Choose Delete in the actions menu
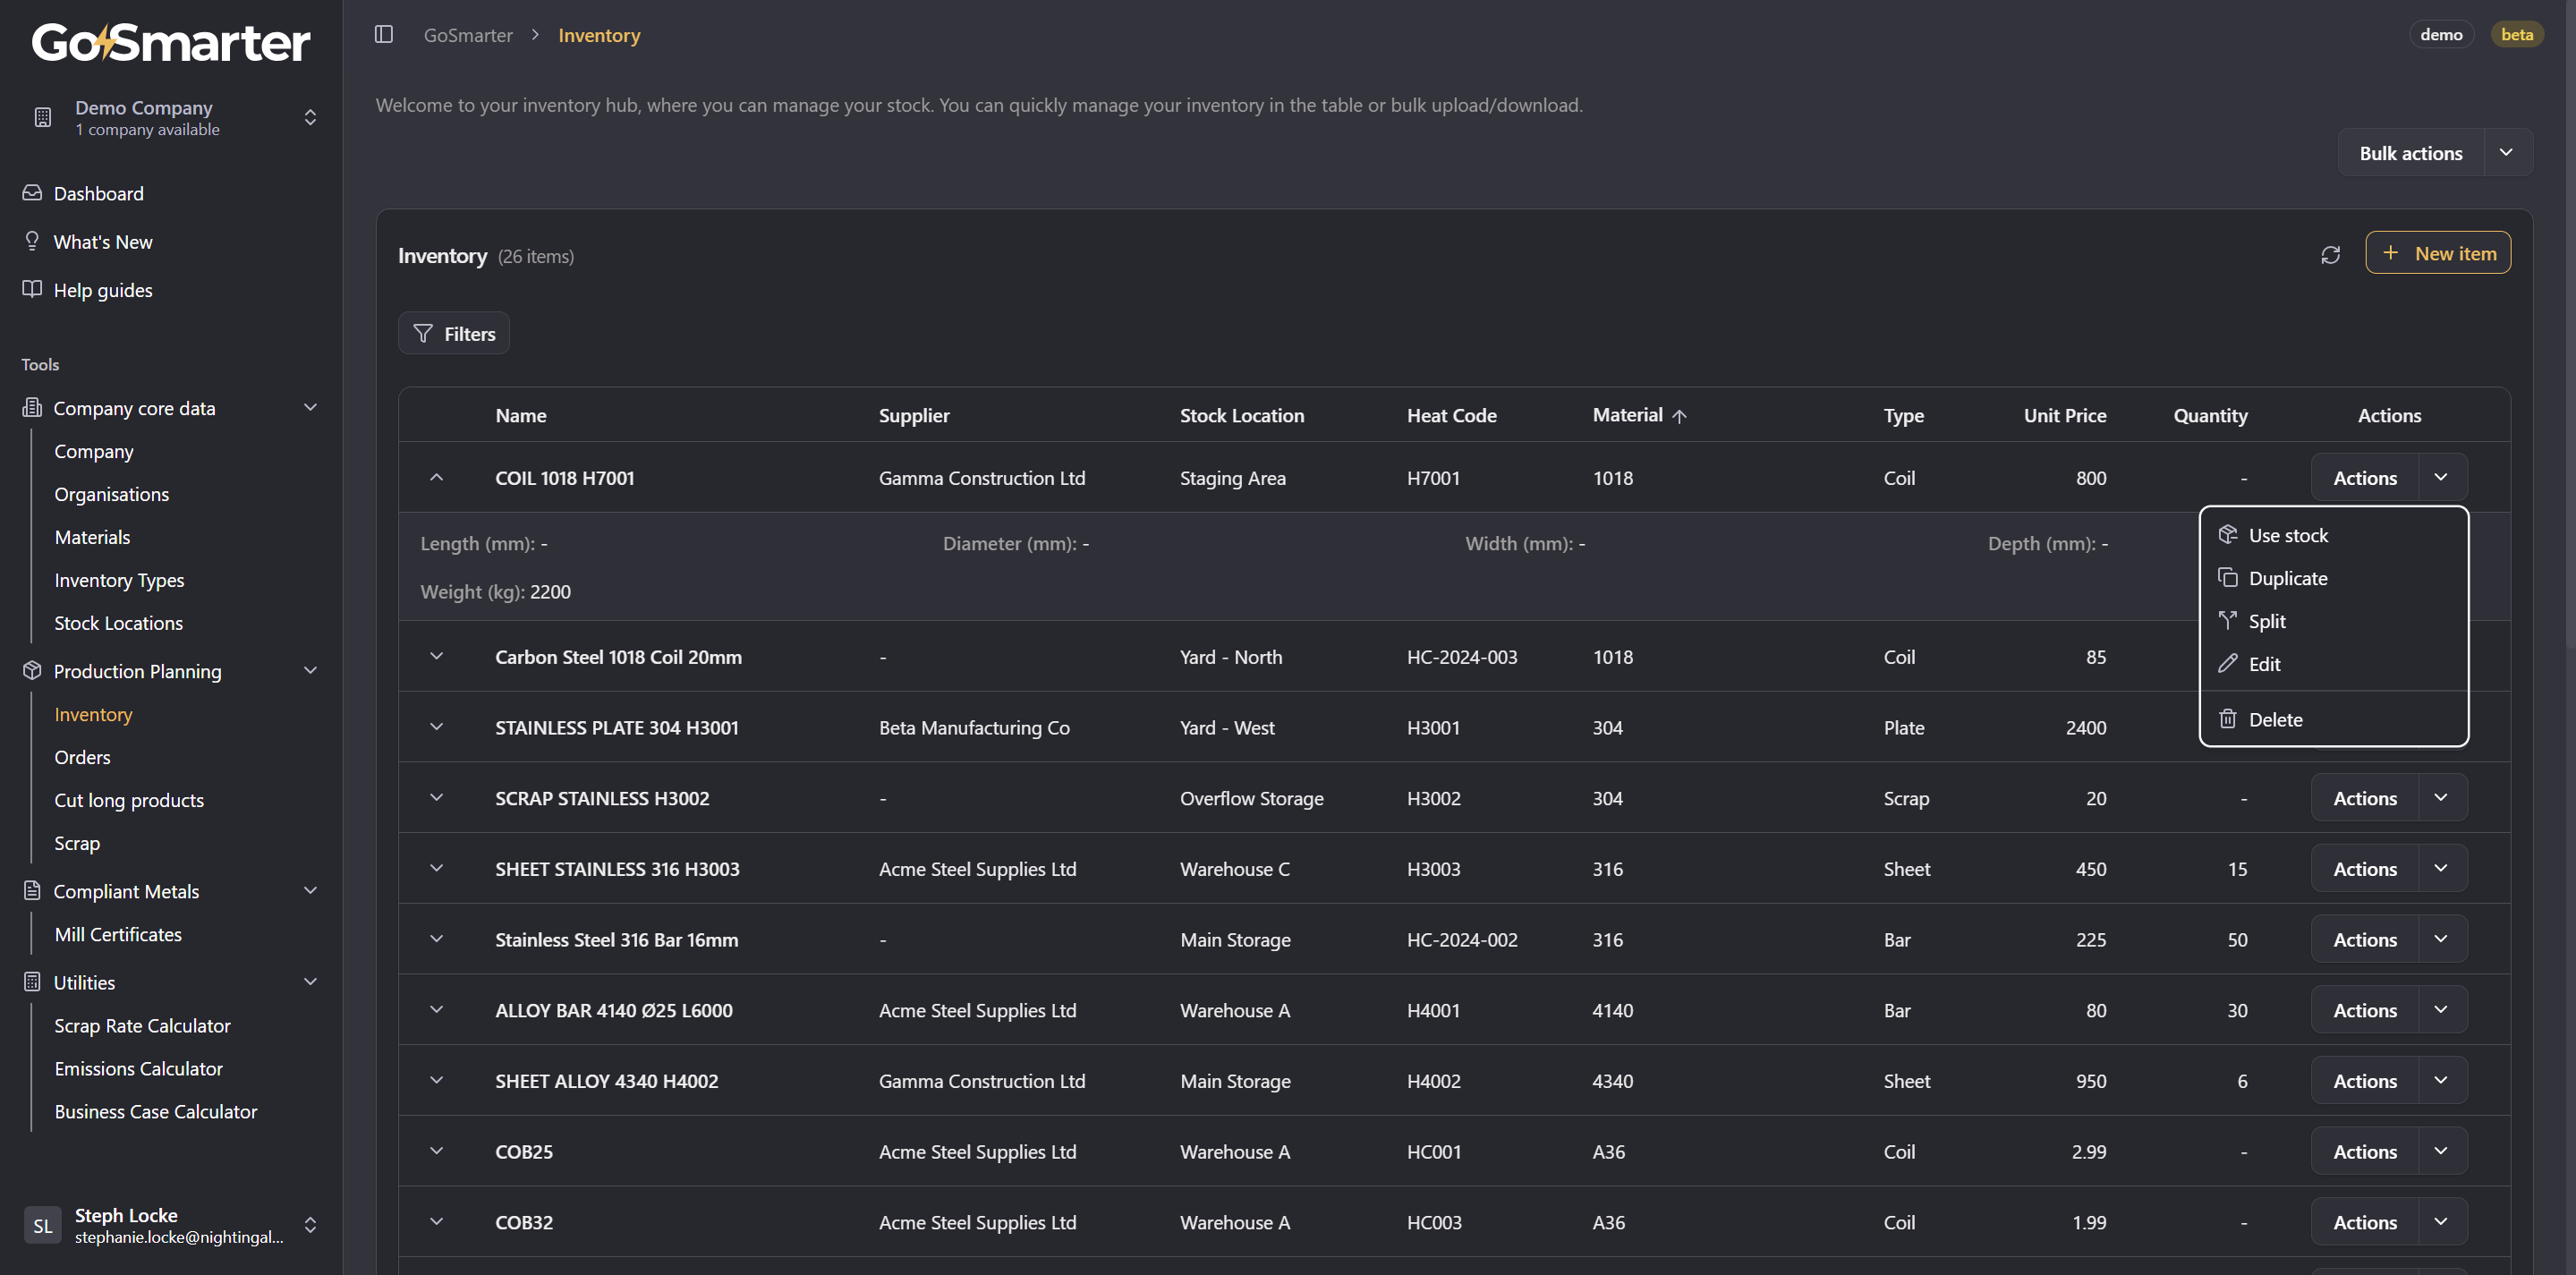 pos(2274,720)
